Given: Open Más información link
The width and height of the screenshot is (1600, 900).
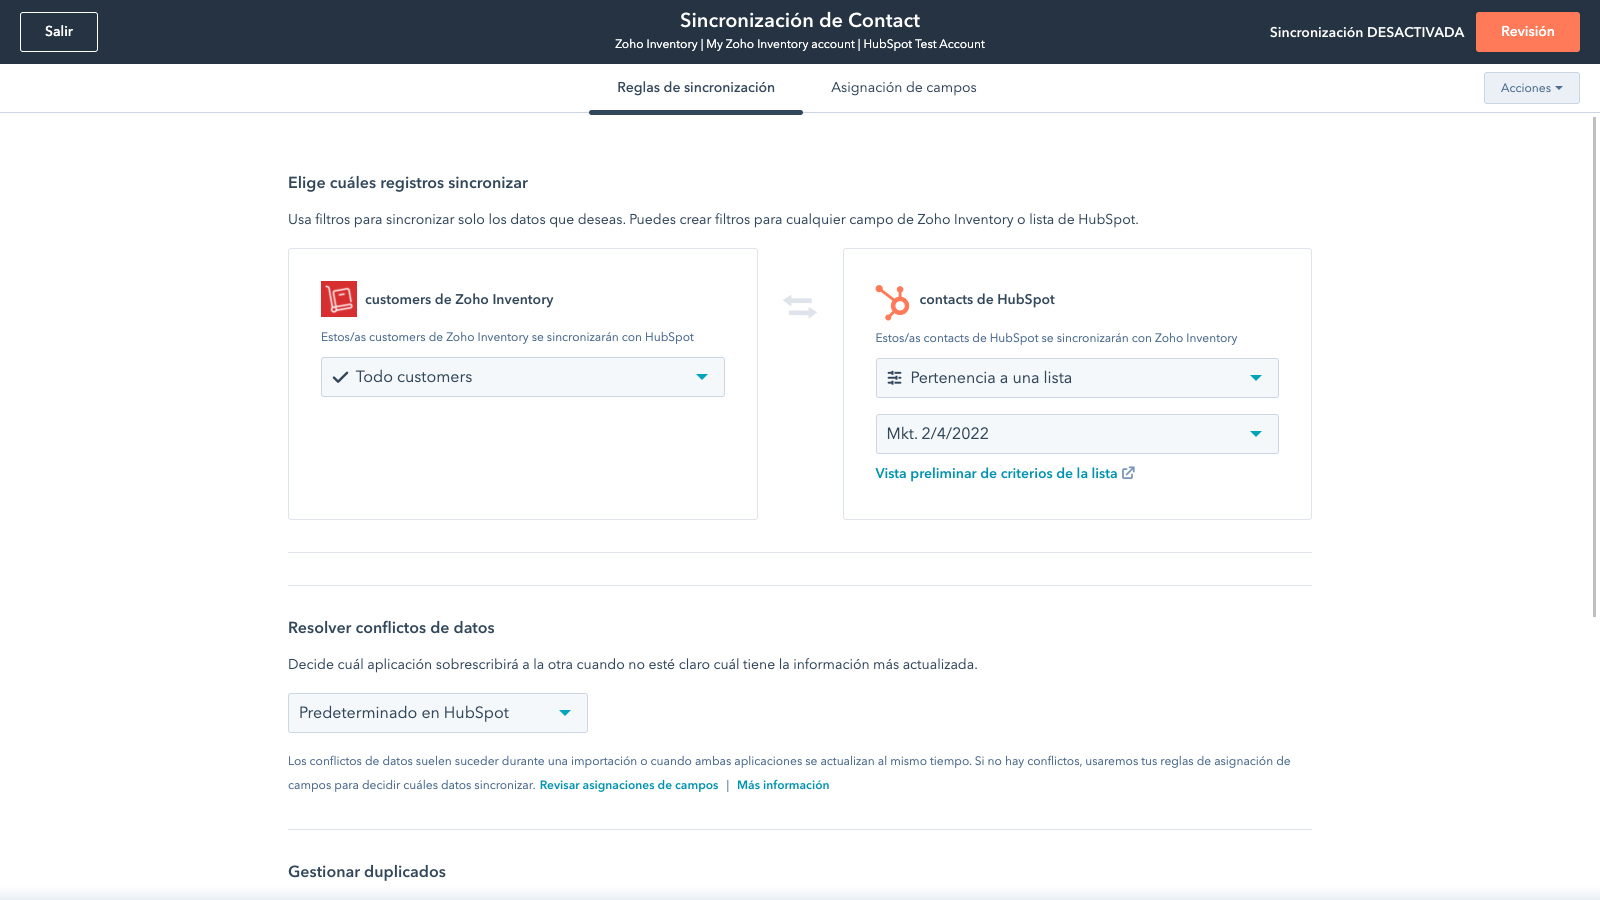Looking at the screenshot, I should click(x=783, y=785).
